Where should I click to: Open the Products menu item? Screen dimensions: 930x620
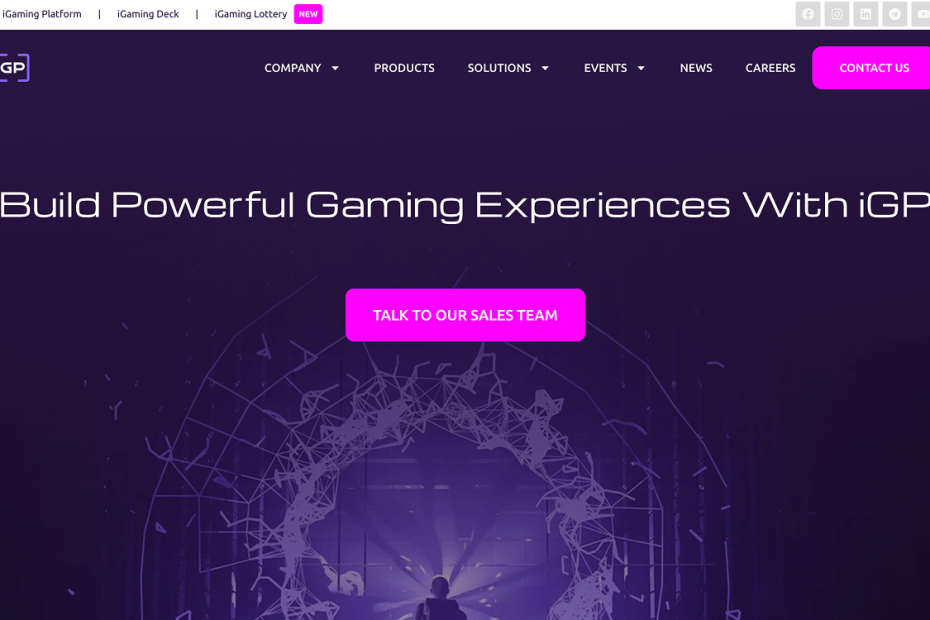click(404, 68)
